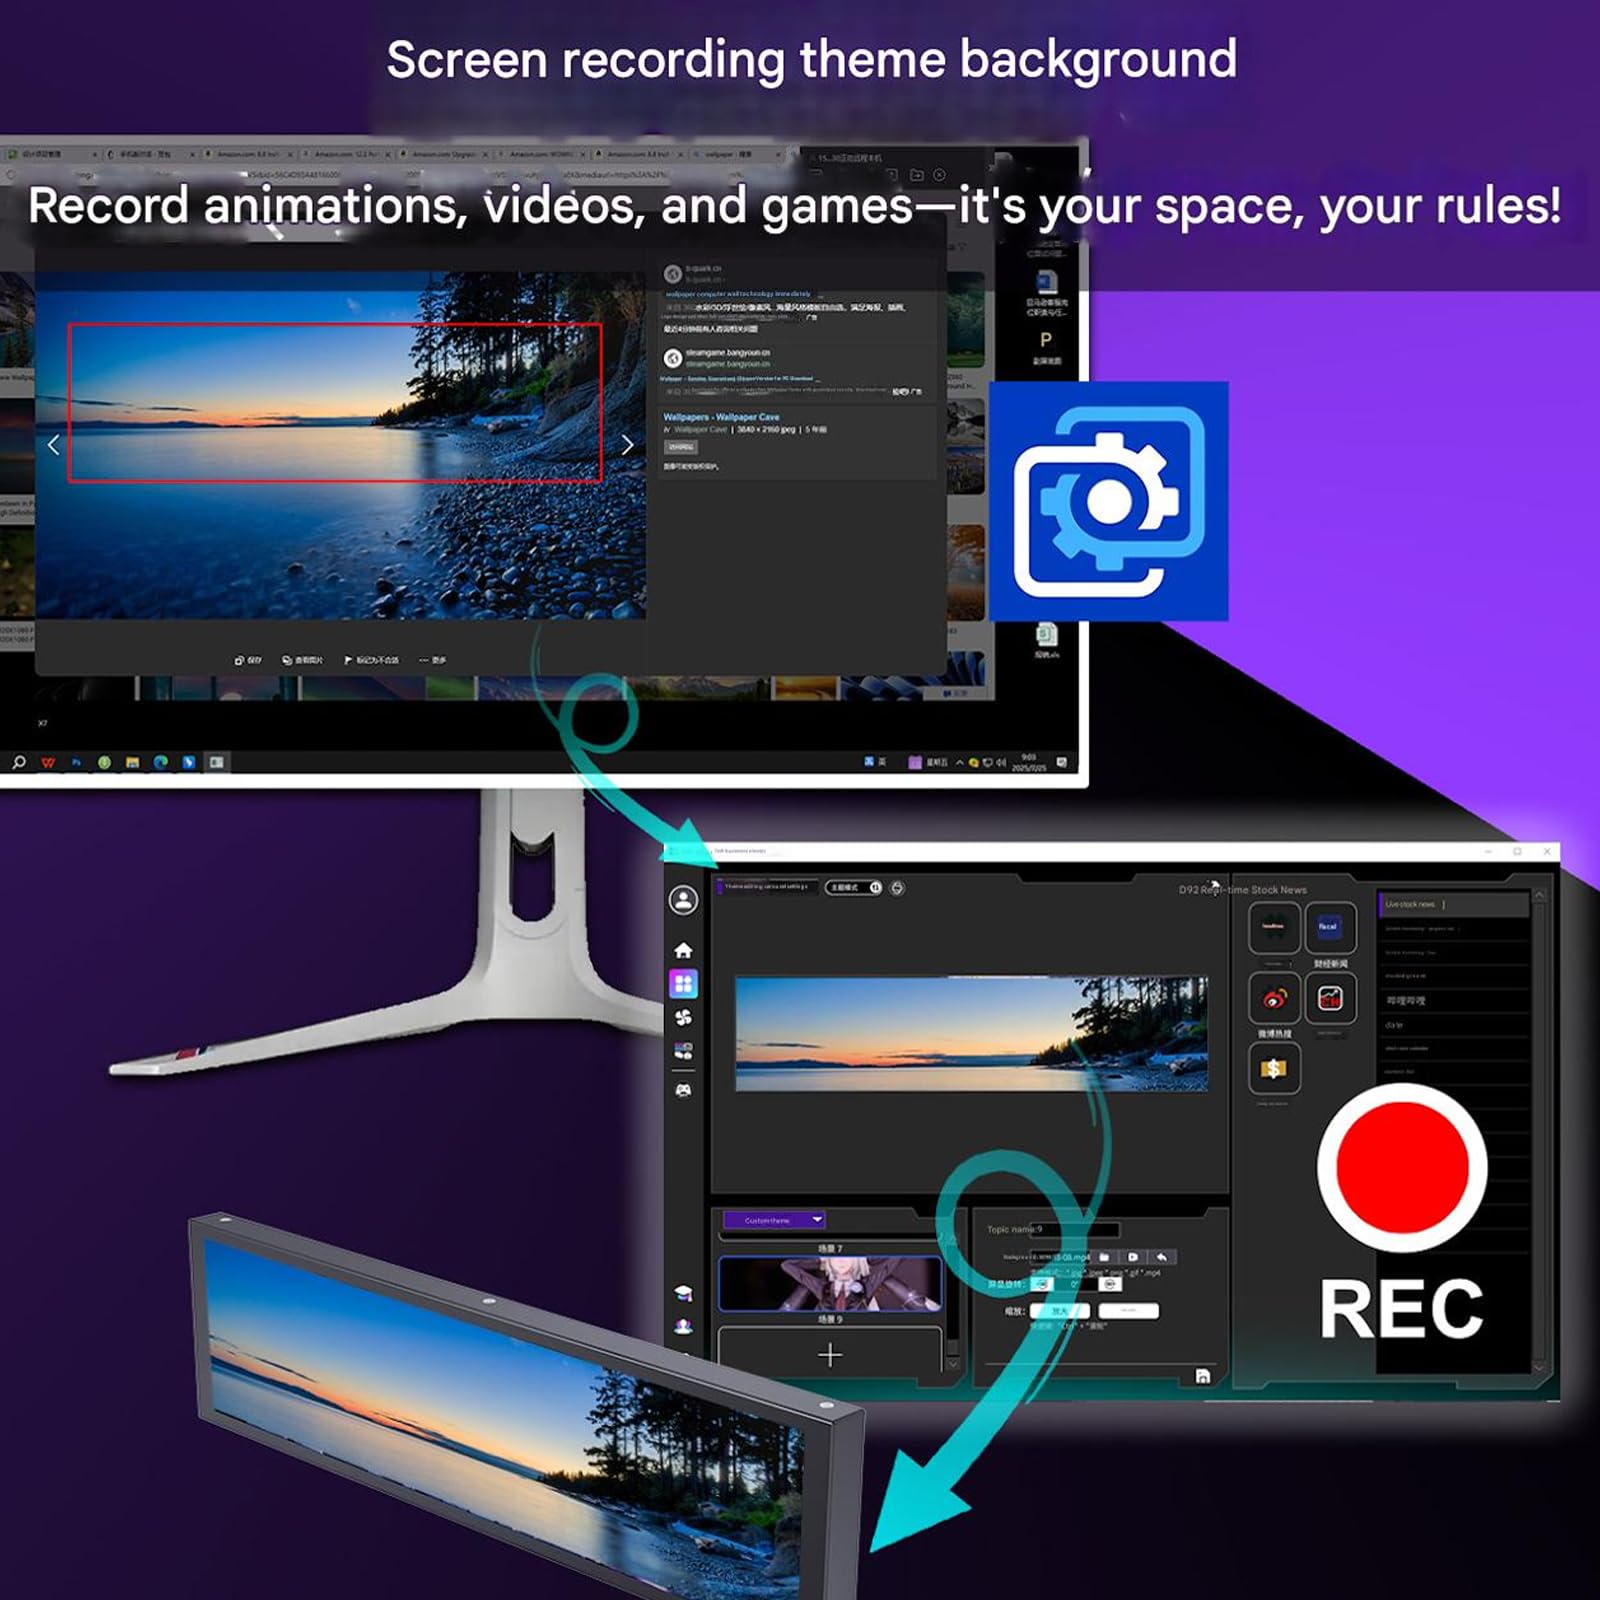Open the game controller sidebar icon
The height and width of the screenshot is (1600, 1600).
[x=684, y=1090]
